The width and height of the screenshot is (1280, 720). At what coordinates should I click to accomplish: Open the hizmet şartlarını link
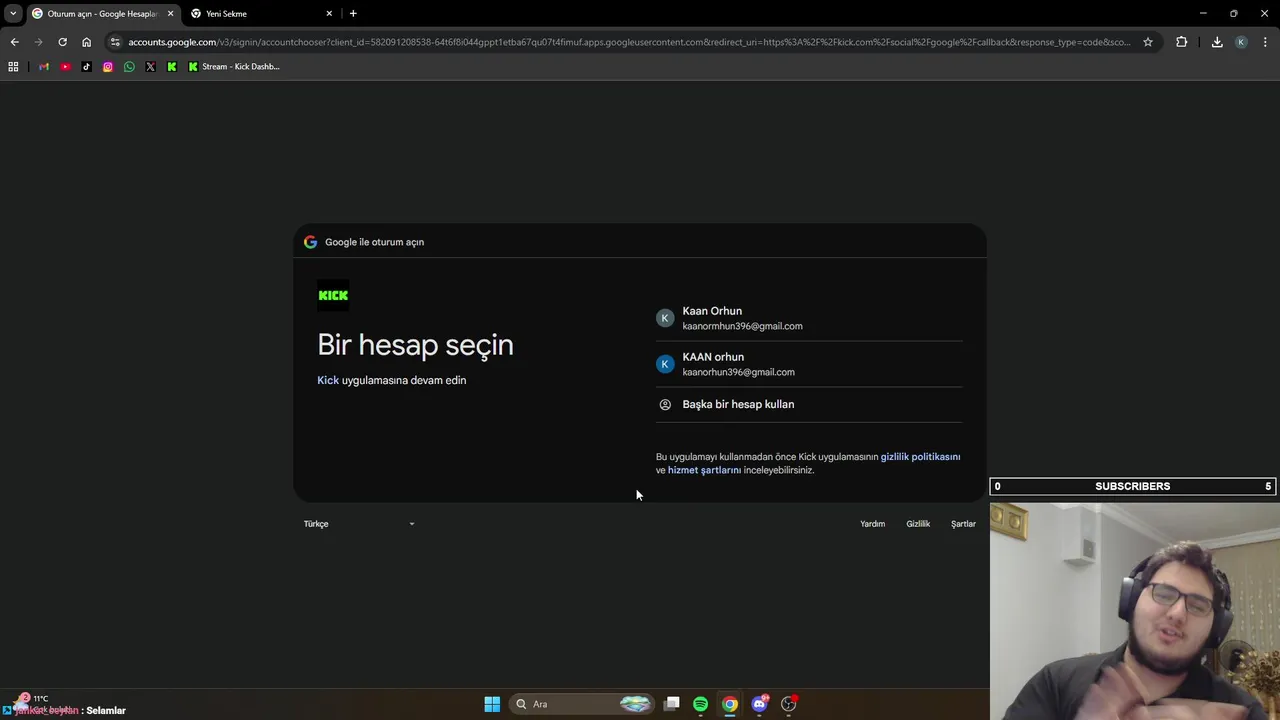pos(704,470)
